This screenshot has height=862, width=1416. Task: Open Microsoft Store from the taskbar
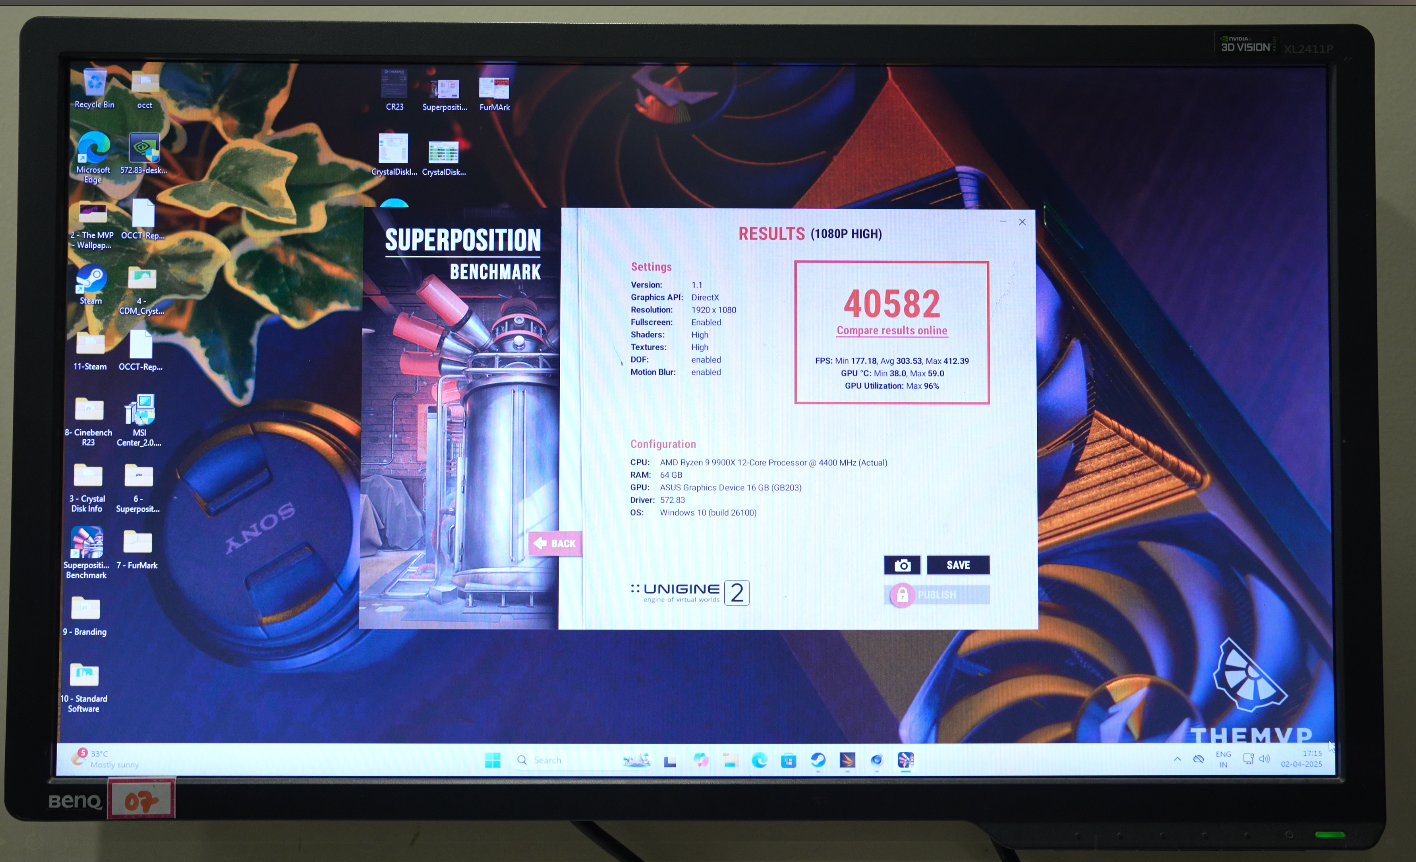click(788, 760)
